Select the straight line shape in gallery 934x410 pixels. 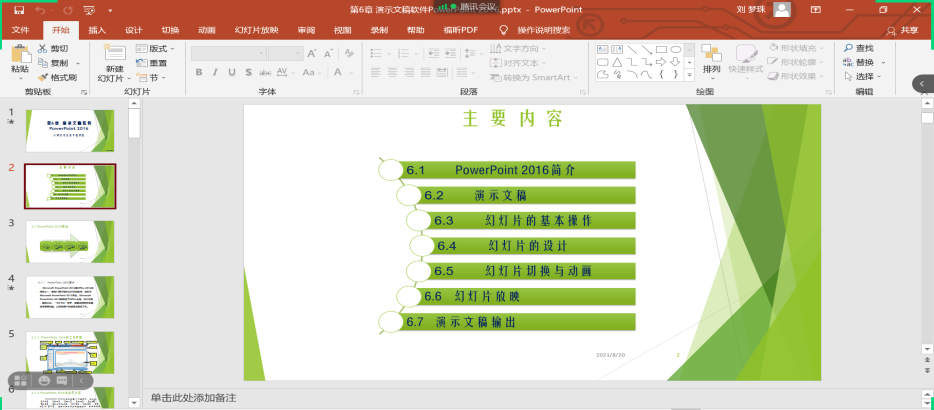(631, 49)
